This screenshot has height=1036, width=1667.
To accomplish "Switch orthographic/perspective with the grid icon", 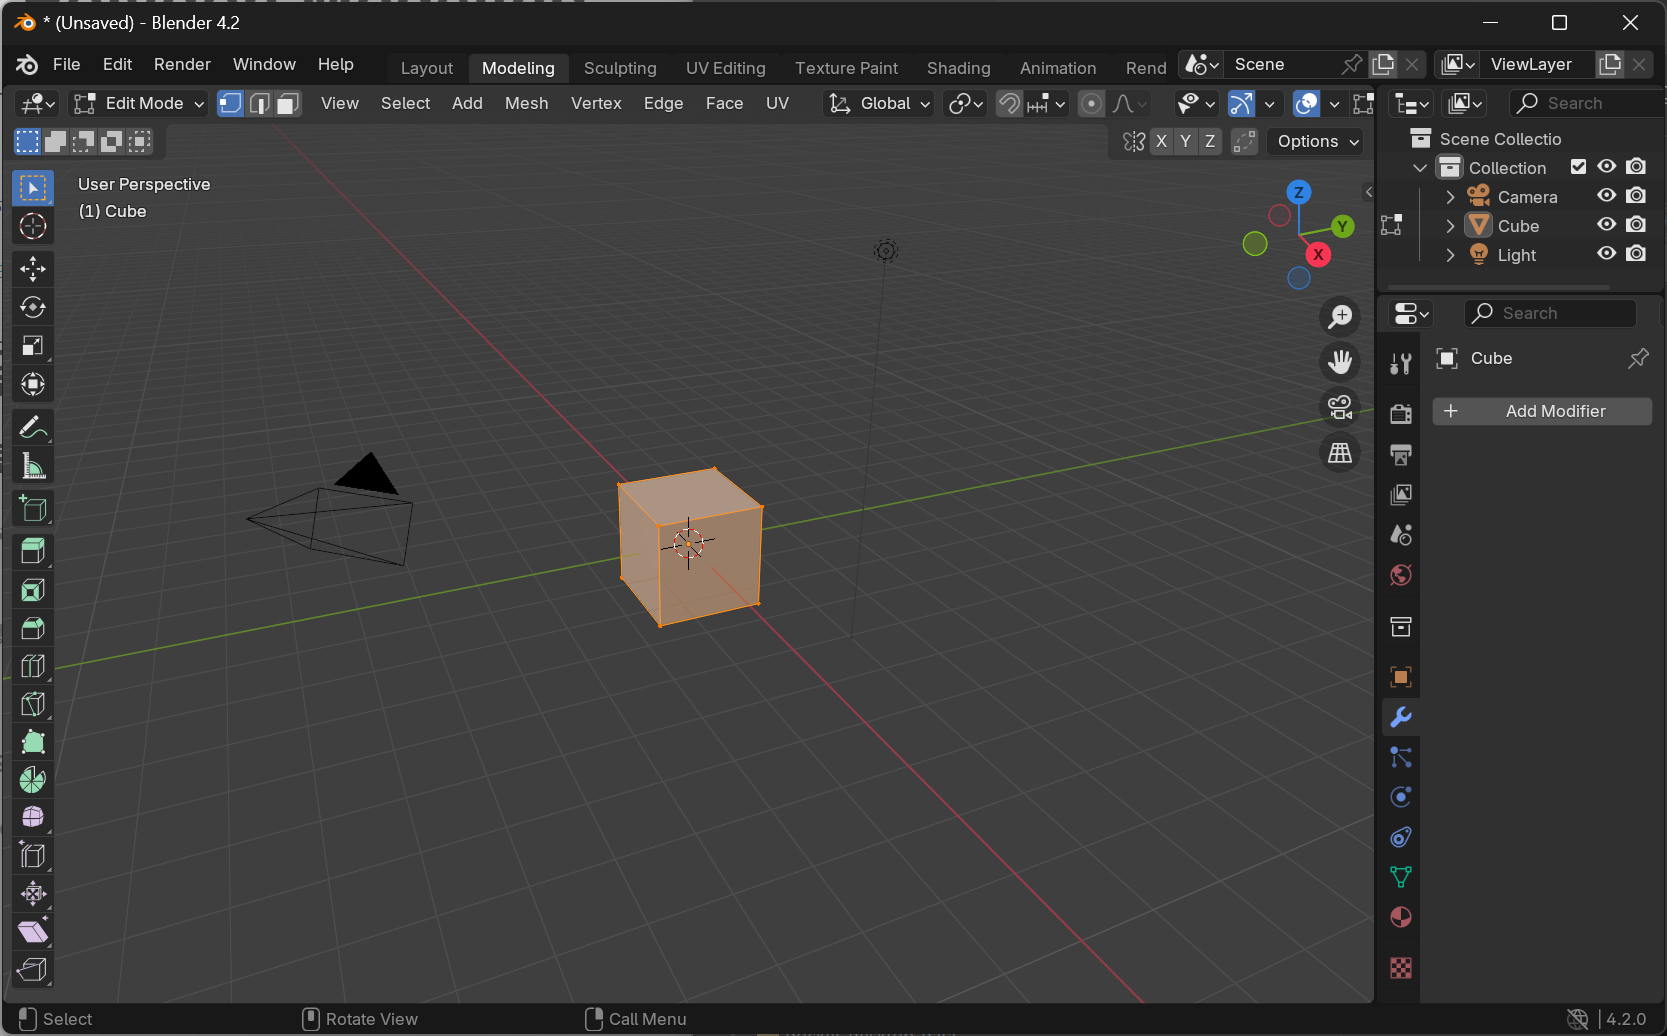I will click(x=1340, y=453).
